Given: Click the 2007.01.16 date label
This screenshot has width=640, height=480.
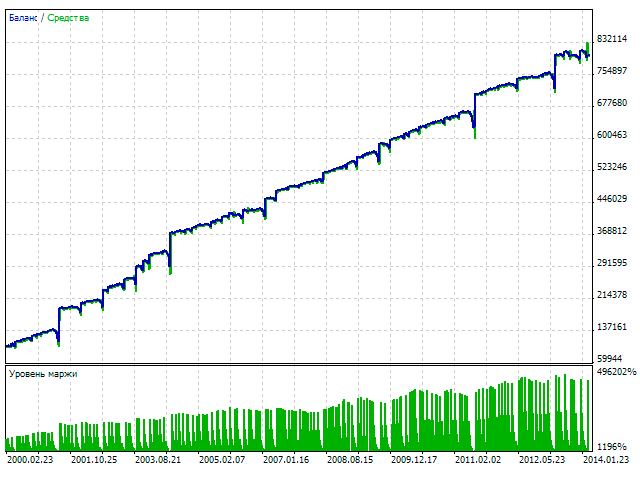Looking at the screenshot, I should pyautogui.click(x=286, y=460).
